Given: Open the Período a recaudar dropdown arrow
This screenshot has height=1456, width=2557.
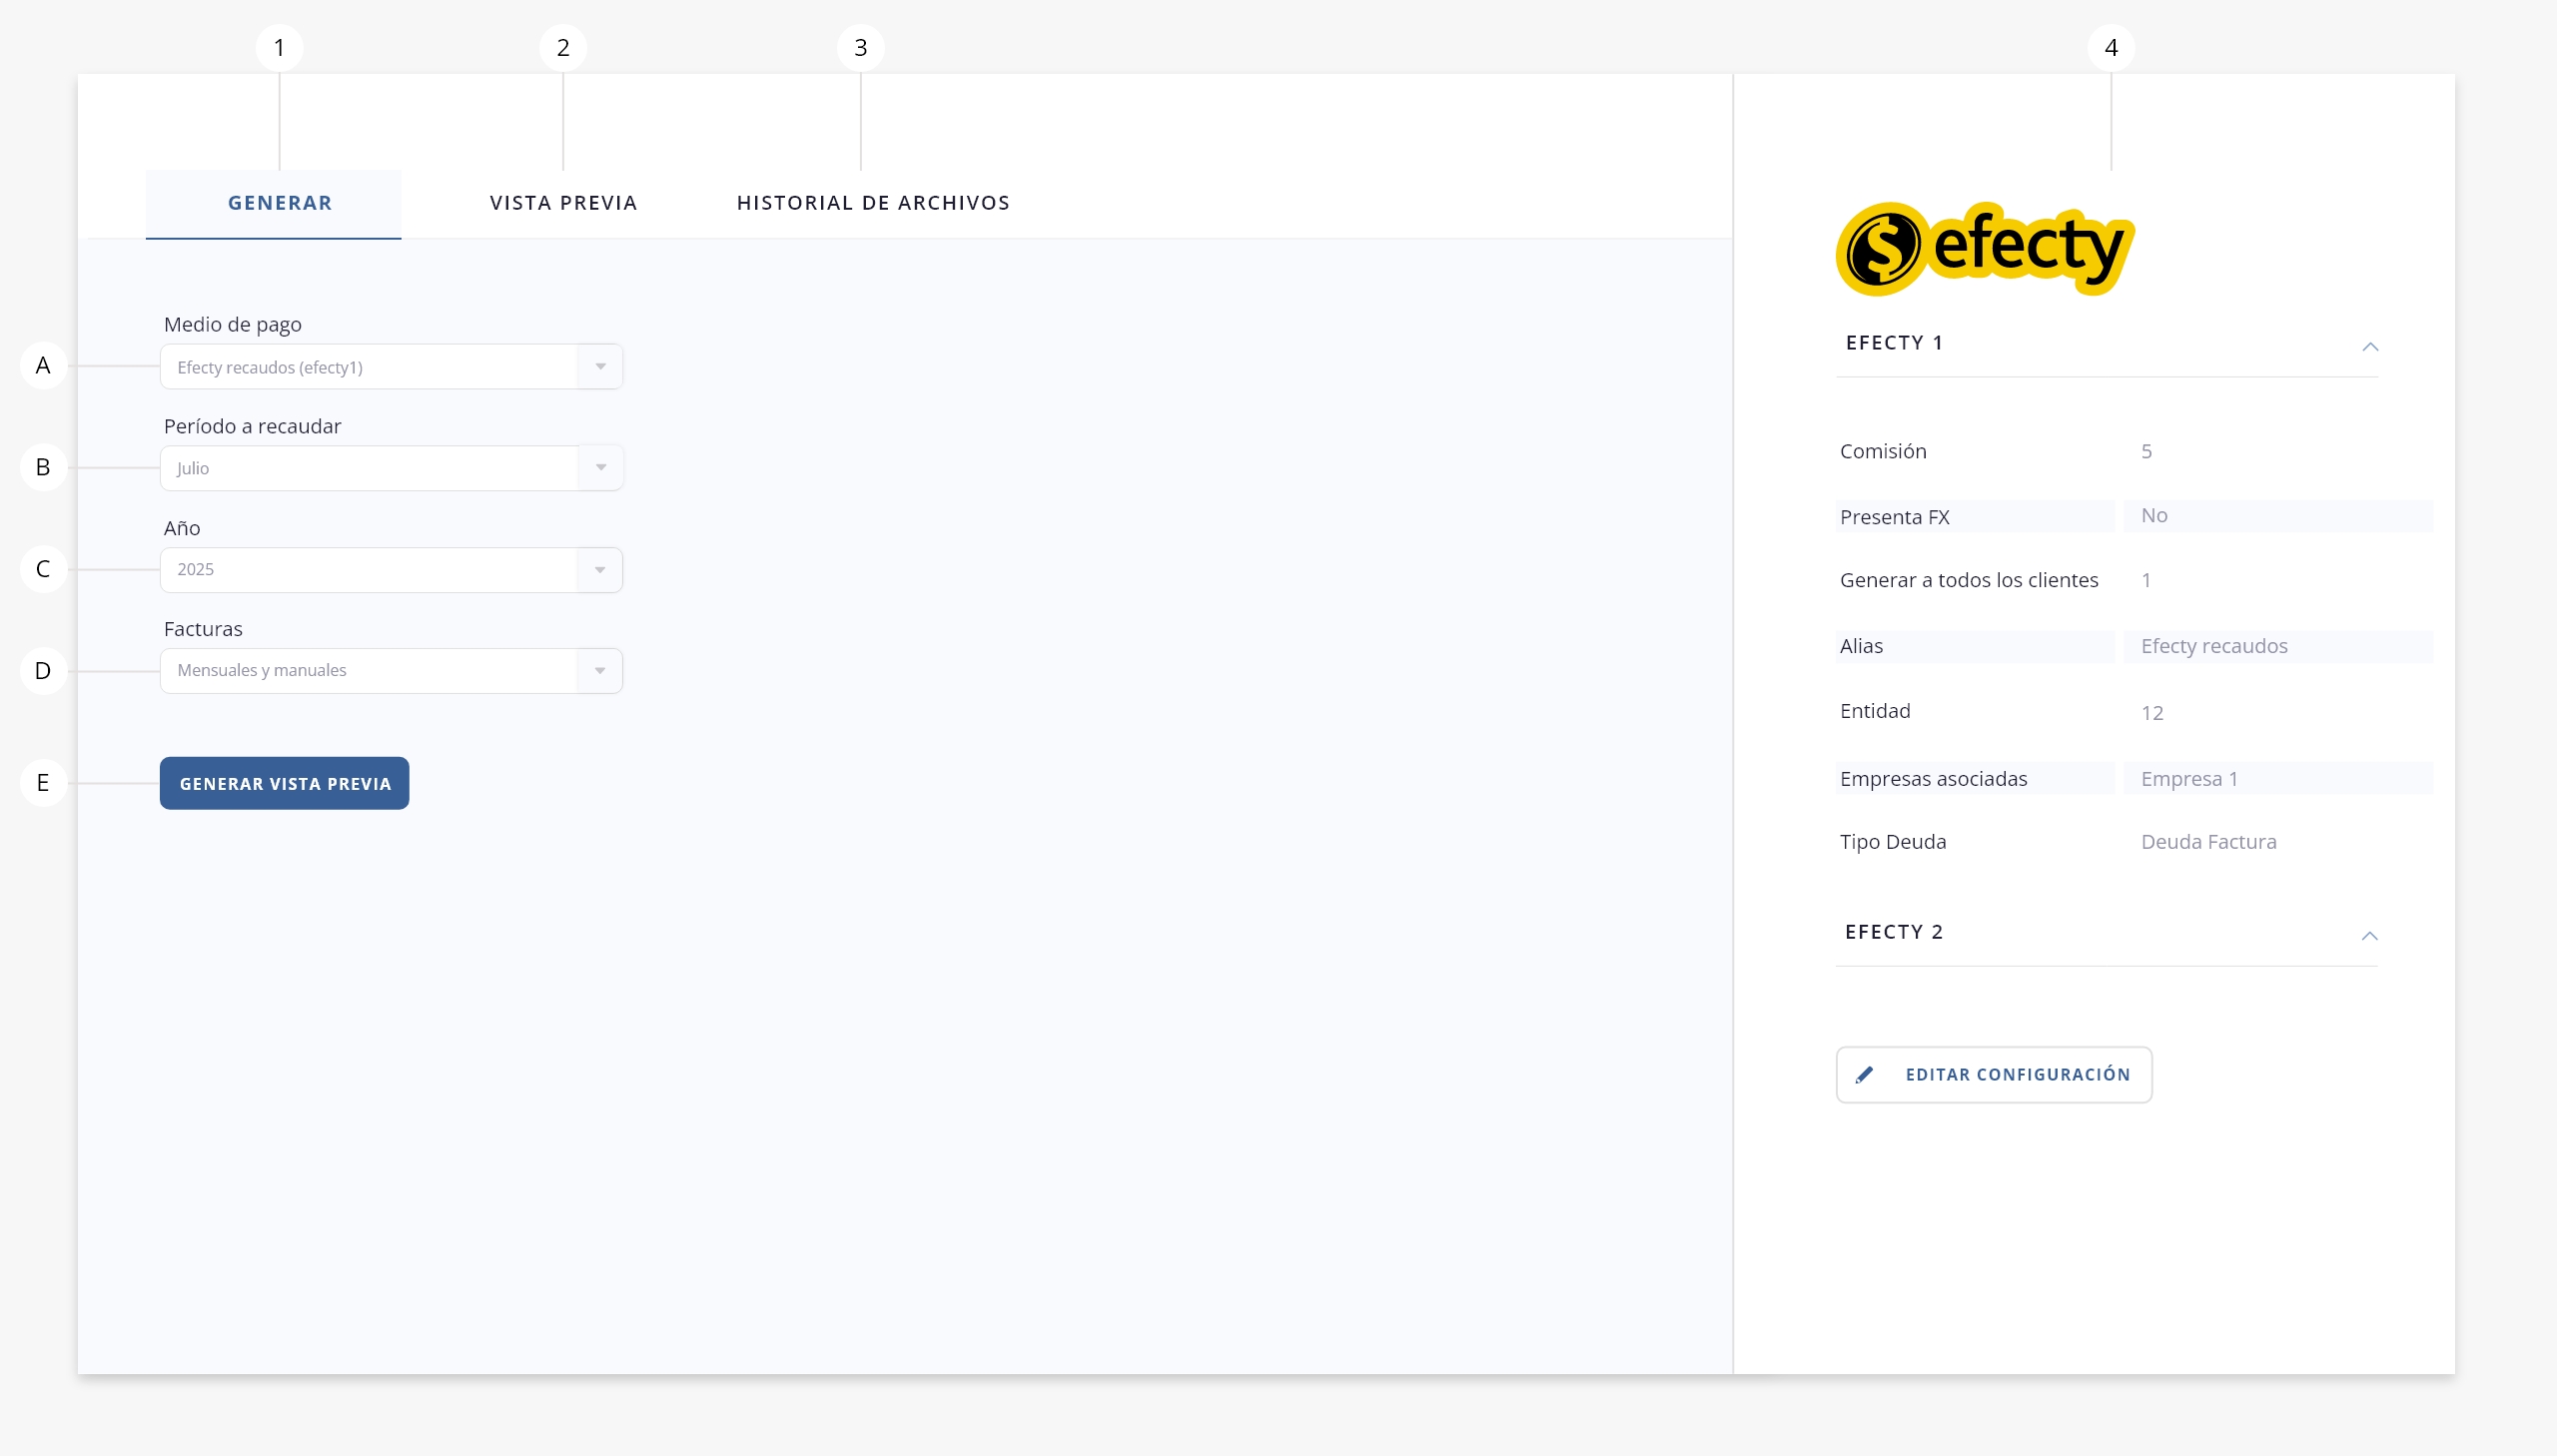Looking at the screenshot, I should (x=600, y=468).
